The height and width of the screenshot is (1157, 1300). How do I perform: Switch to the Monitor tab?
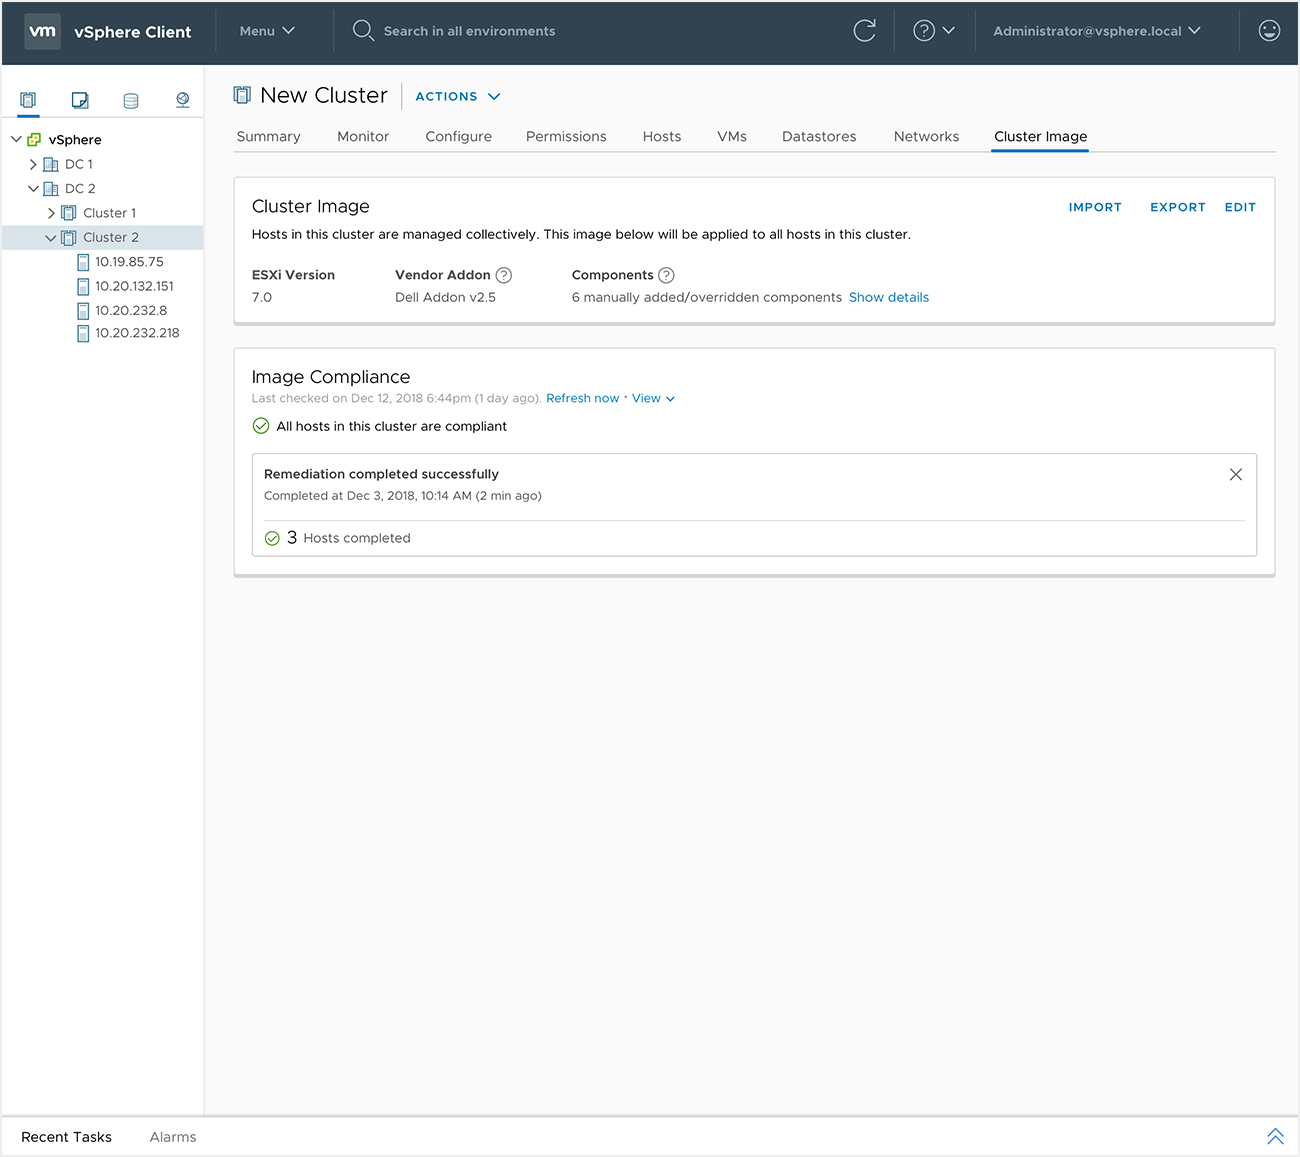(x=362, y=136)
